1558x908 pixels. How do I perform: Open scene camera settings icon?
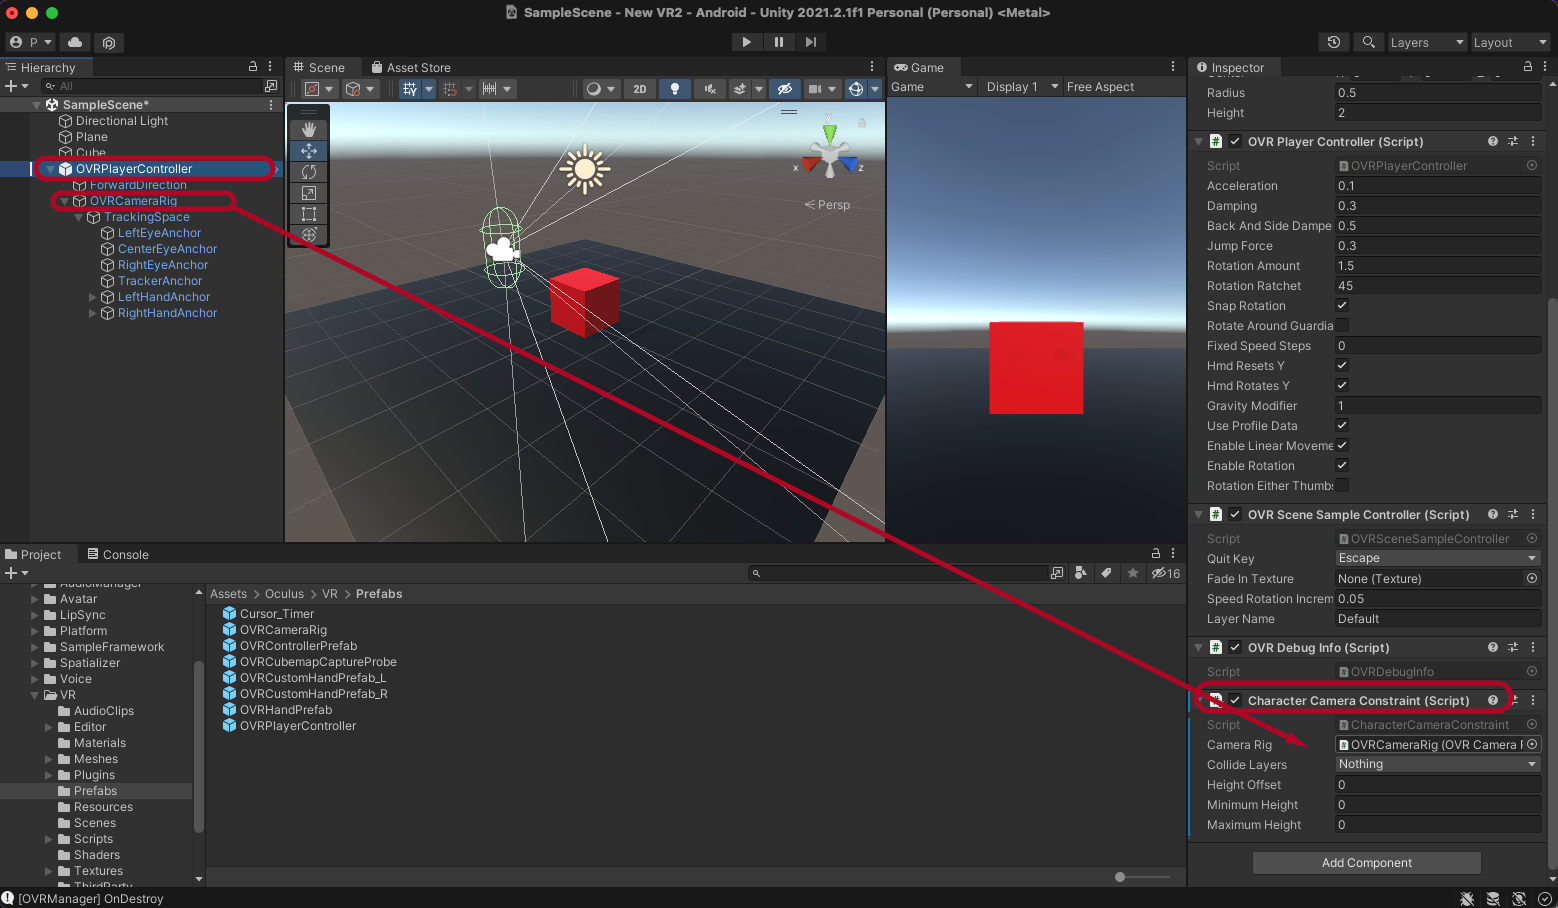point(815,89)
